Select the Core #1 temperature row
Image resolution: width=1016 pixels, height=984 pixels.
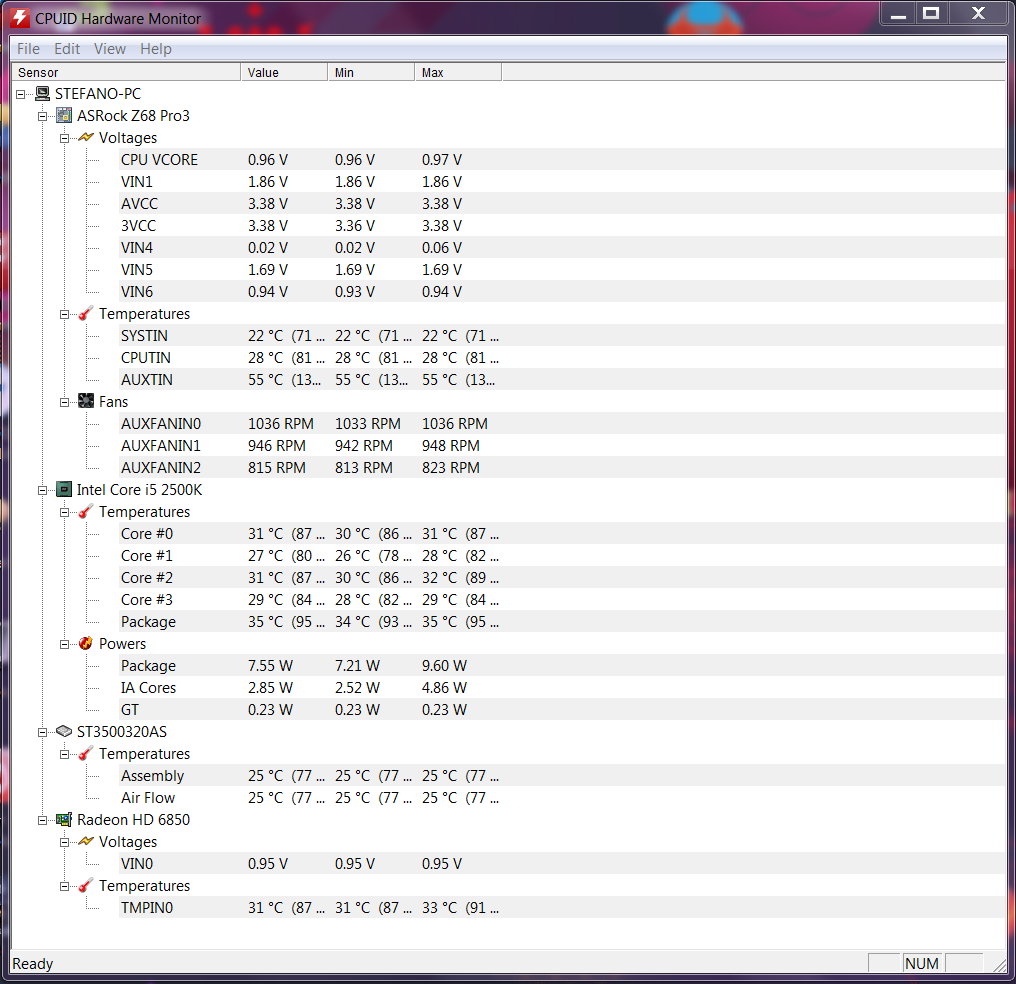coord(562,556)
